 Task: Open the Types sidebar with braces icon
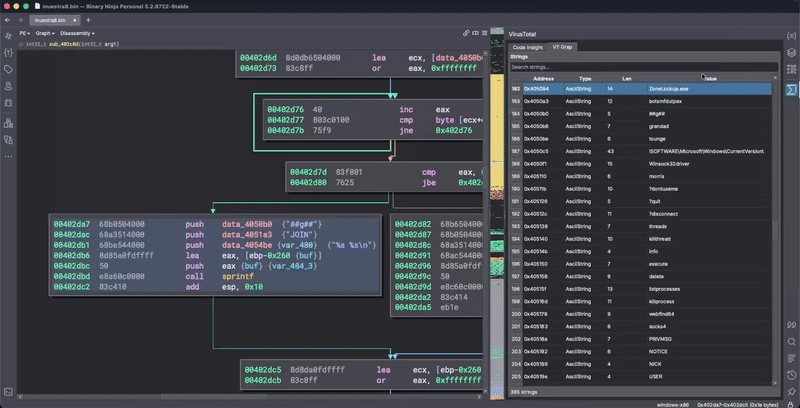tap(8, 50)
